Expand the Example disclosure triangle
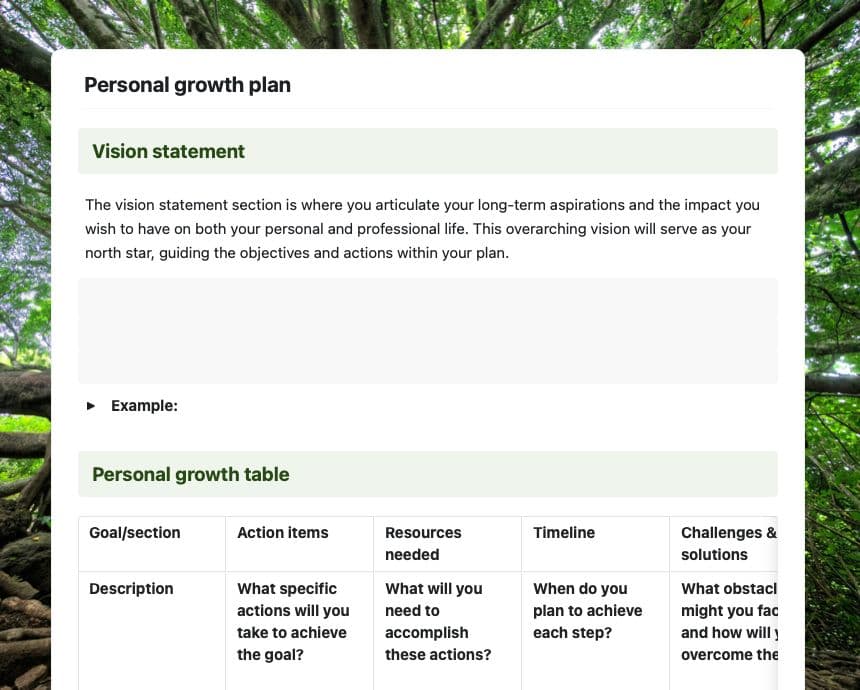The width and height of the screenshot is (860, 690). pyautogui.click(x=91, y=406)
